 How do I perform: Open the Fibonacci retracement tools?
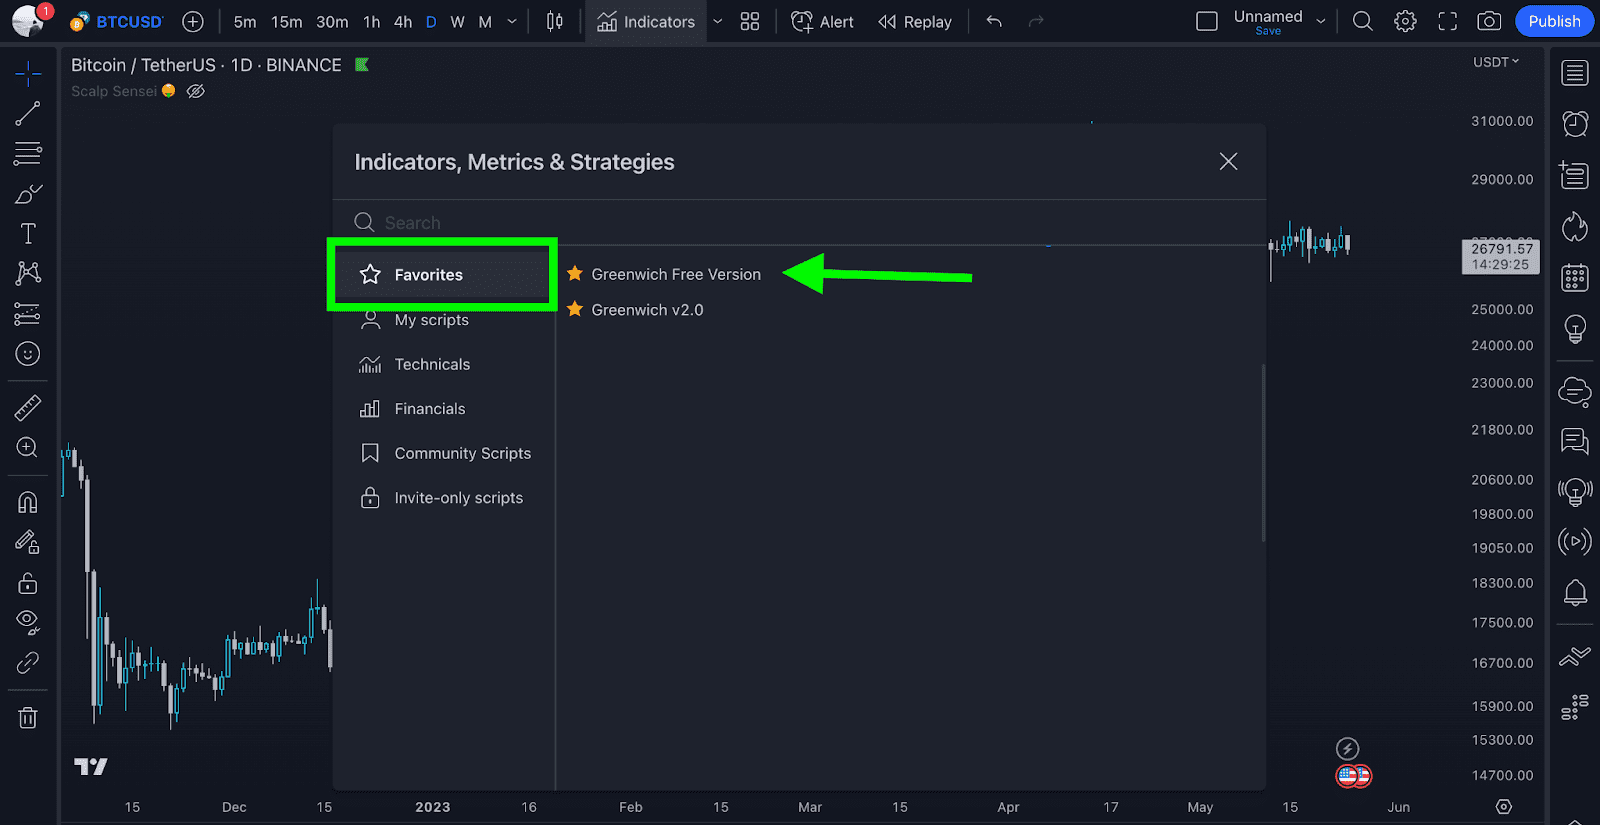pos(28,153)
